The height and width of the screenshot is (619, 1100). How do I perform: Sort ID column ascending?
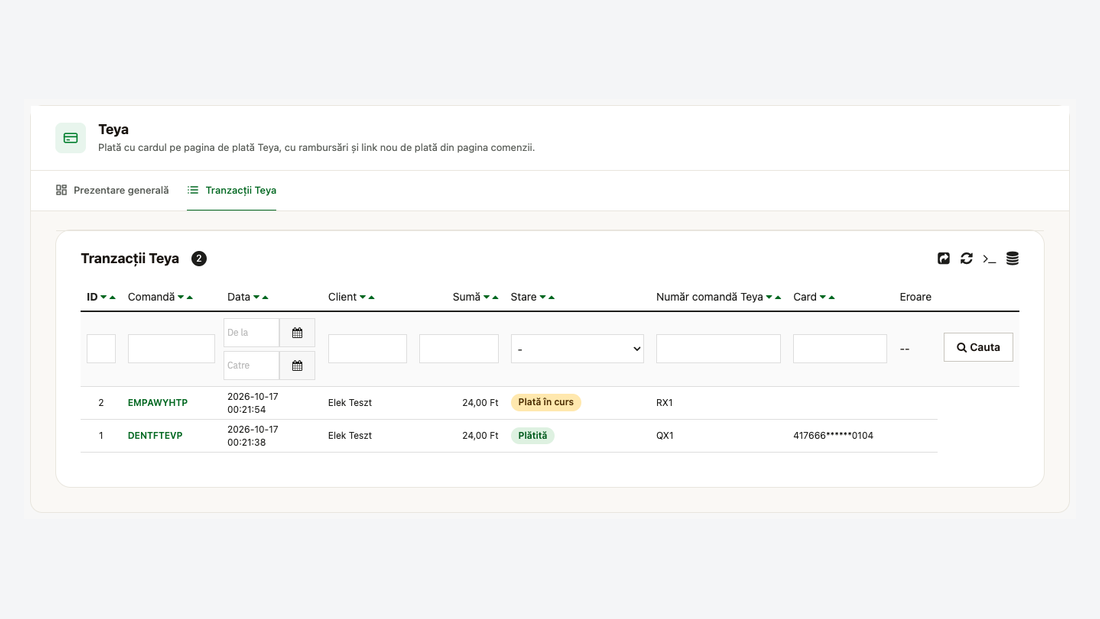click(112, 297)
